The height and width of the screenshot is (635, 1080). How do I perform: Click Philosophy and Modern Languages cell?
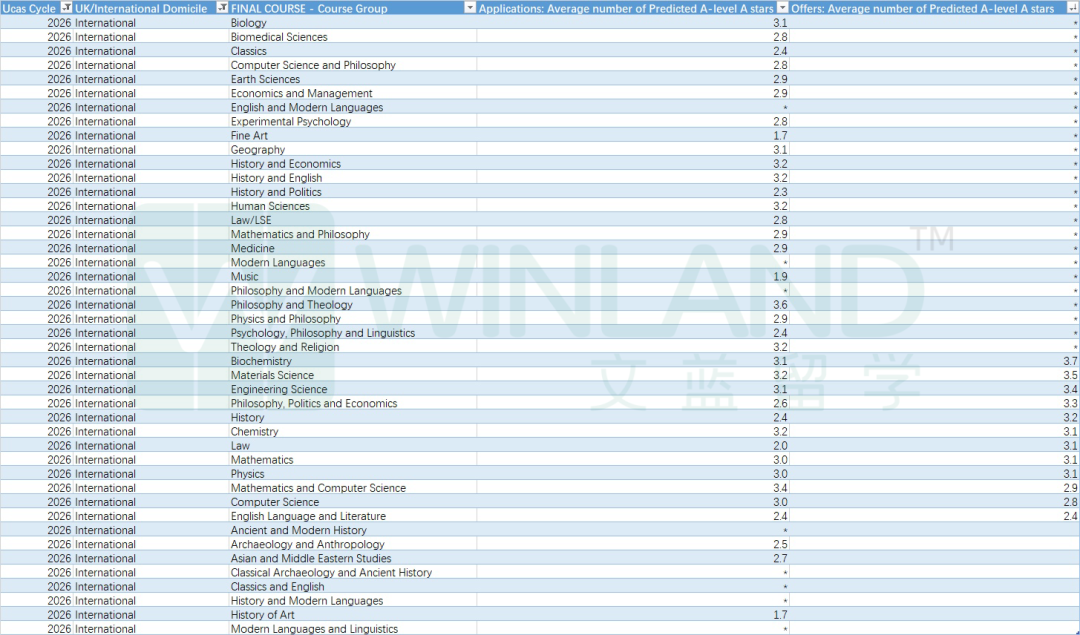click(x=353, y=291)
